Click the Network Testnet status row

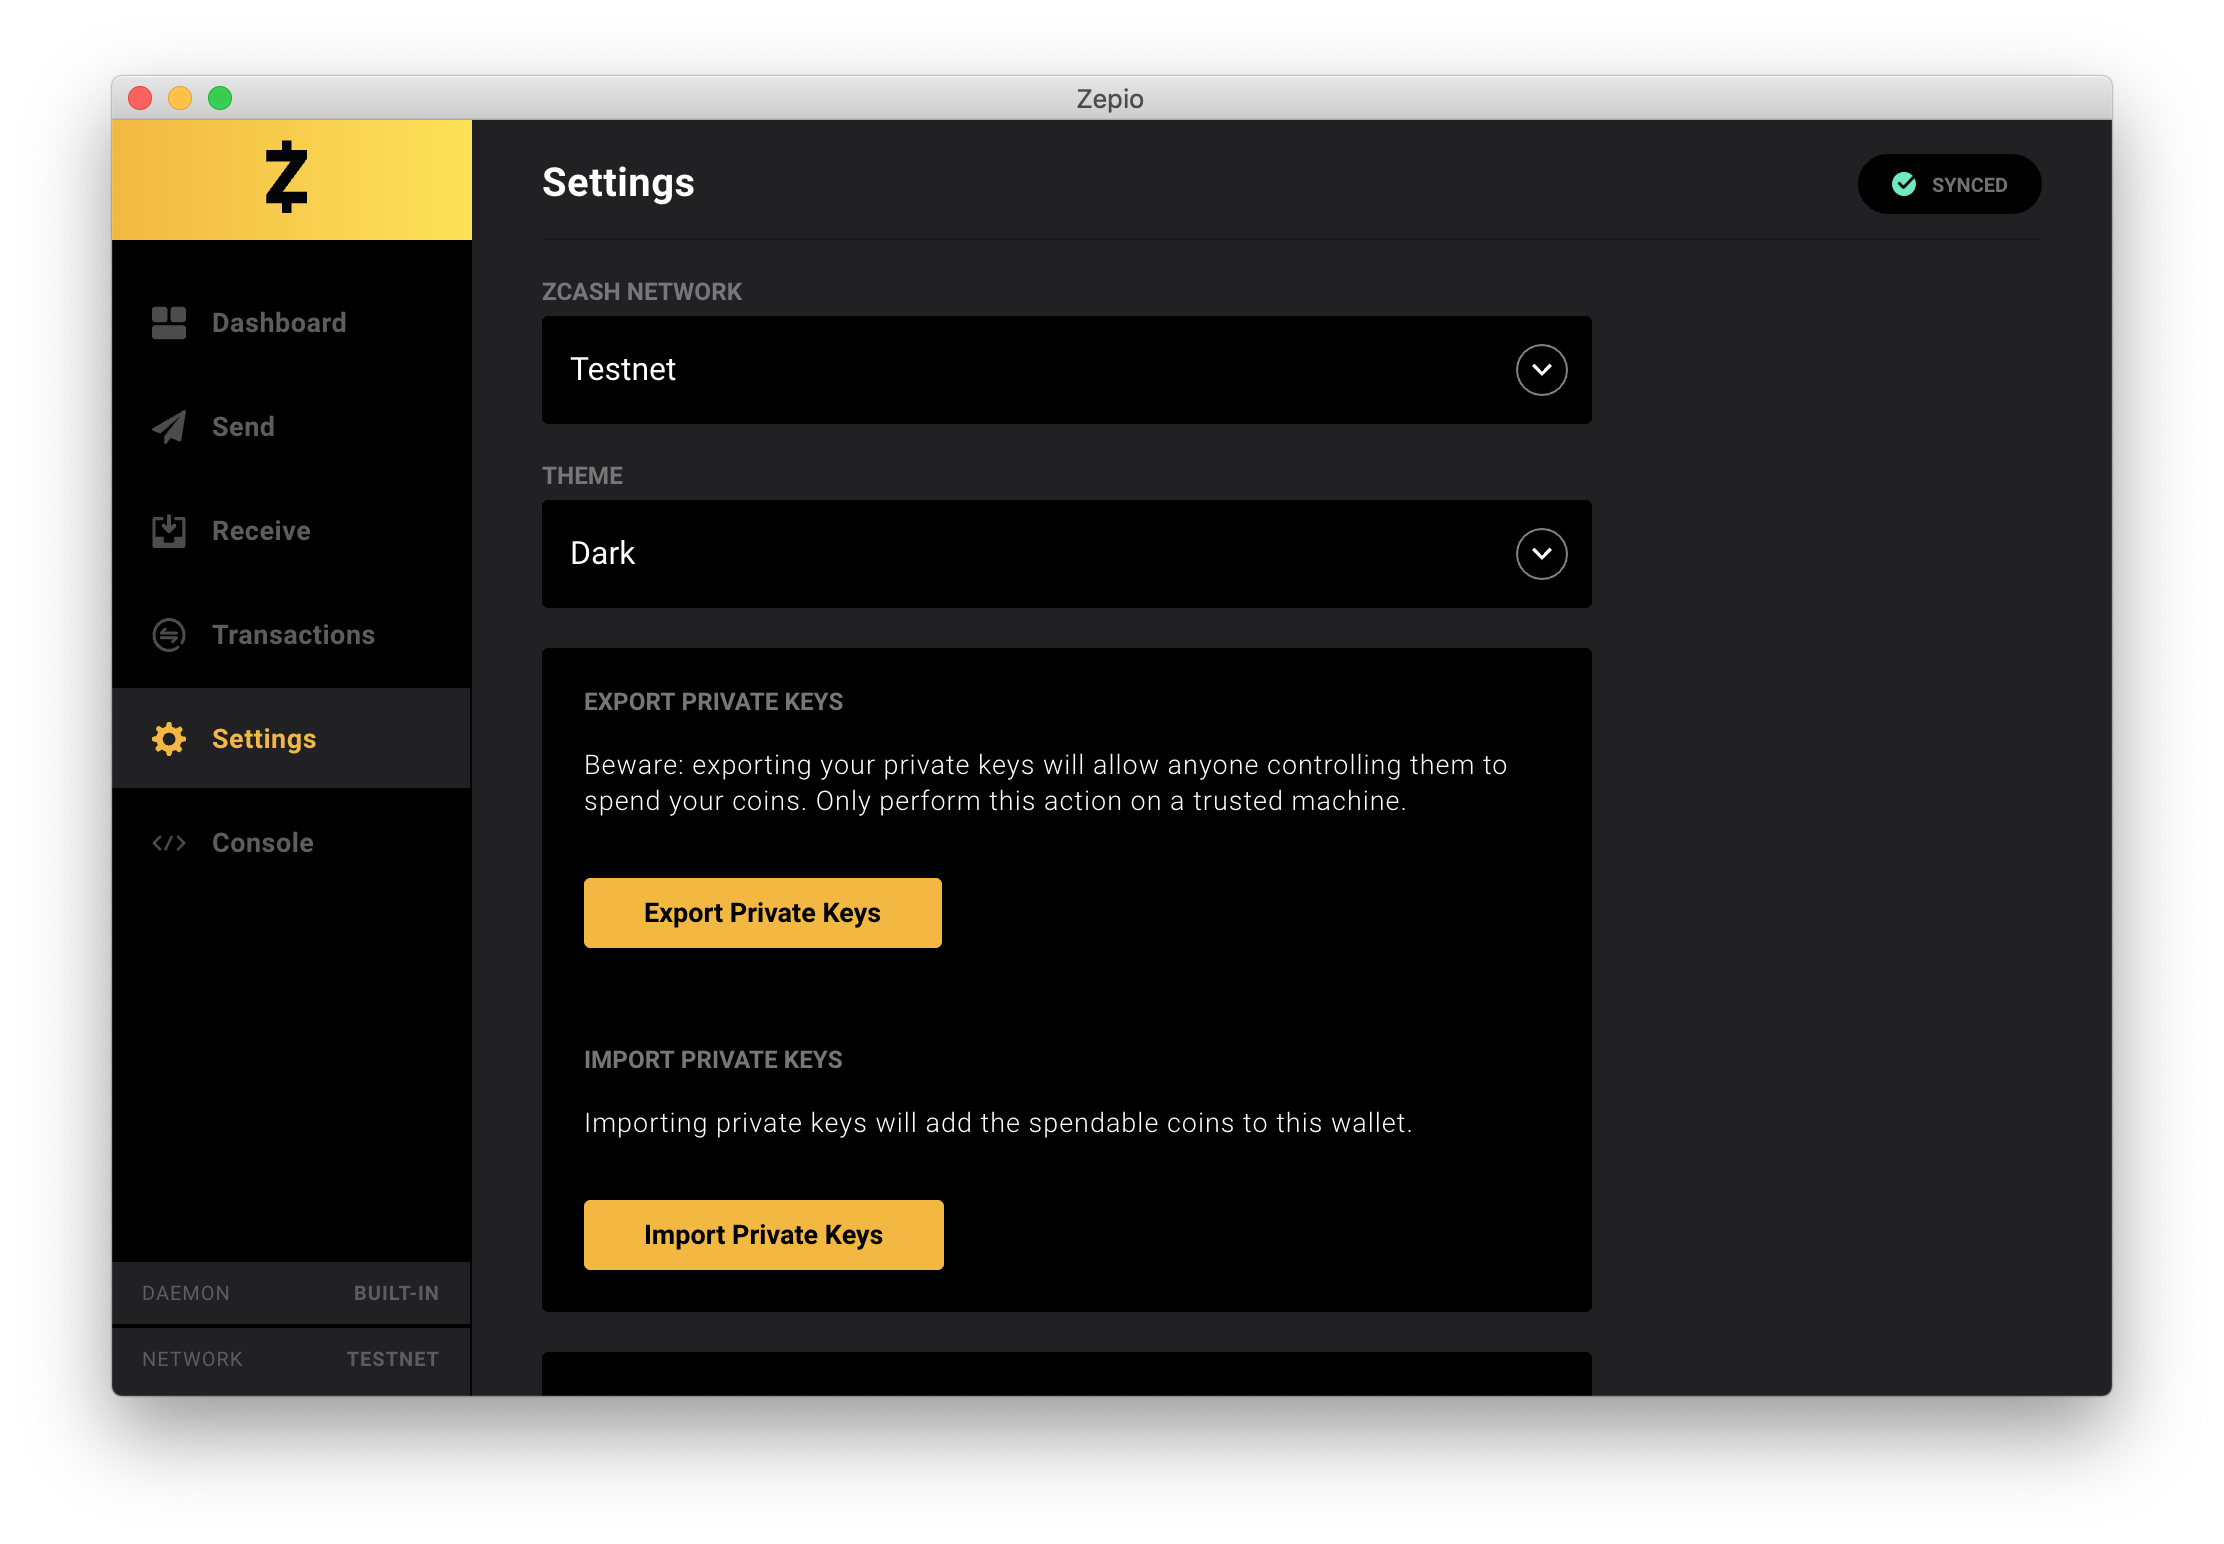click(291, 1359)
